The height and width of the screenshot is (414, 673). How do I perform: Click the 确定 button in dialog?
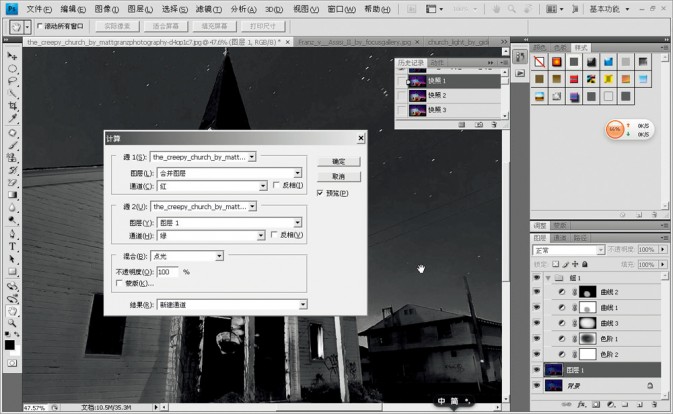(339, 161)
